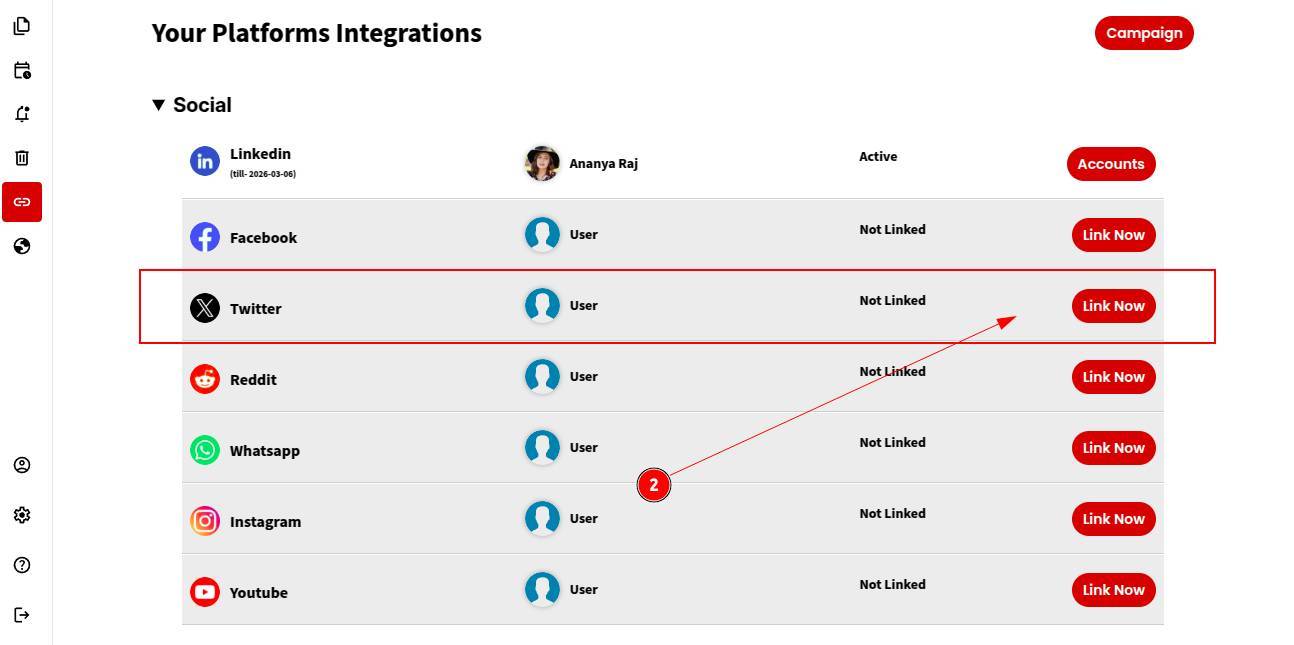Click Link Now for Whatsapp
Viewport: 1294px width, 645px height.
[x=1113, y=448]
